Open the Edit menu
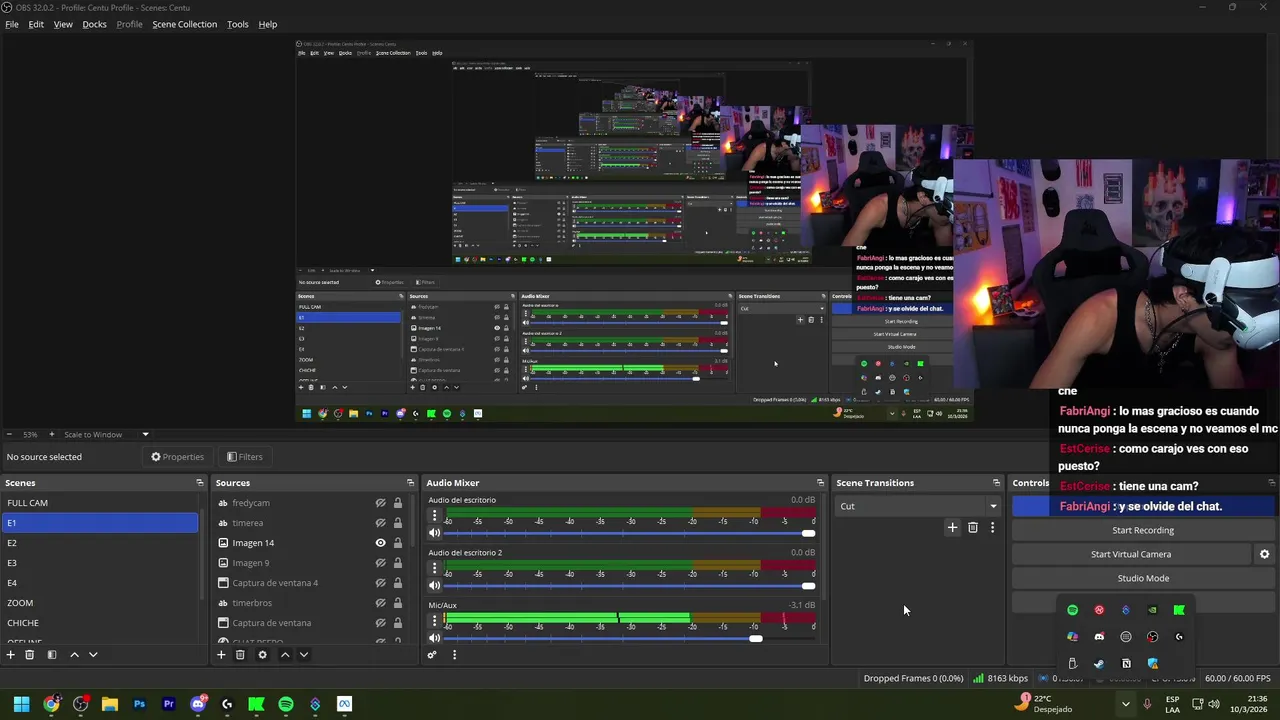This screenshot has height=720, width=1280. (36, 24)
